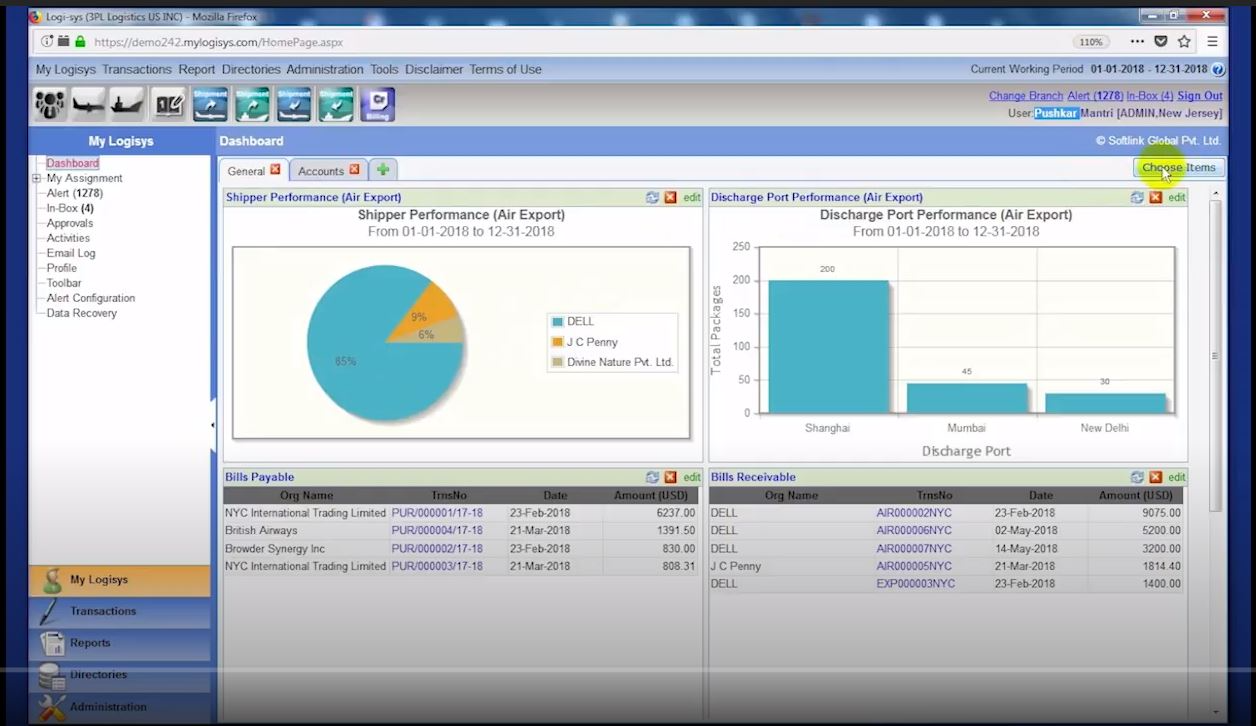Open the document register icon with paperclip

[x=168, y=103]
